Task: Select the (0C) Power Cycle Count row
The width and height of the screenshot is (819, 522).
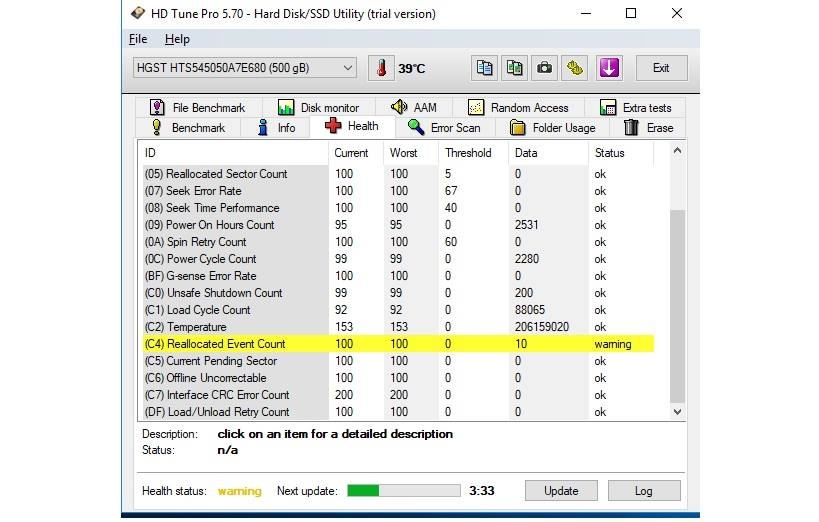Action: pyautogui.click(x=397, y=259)
